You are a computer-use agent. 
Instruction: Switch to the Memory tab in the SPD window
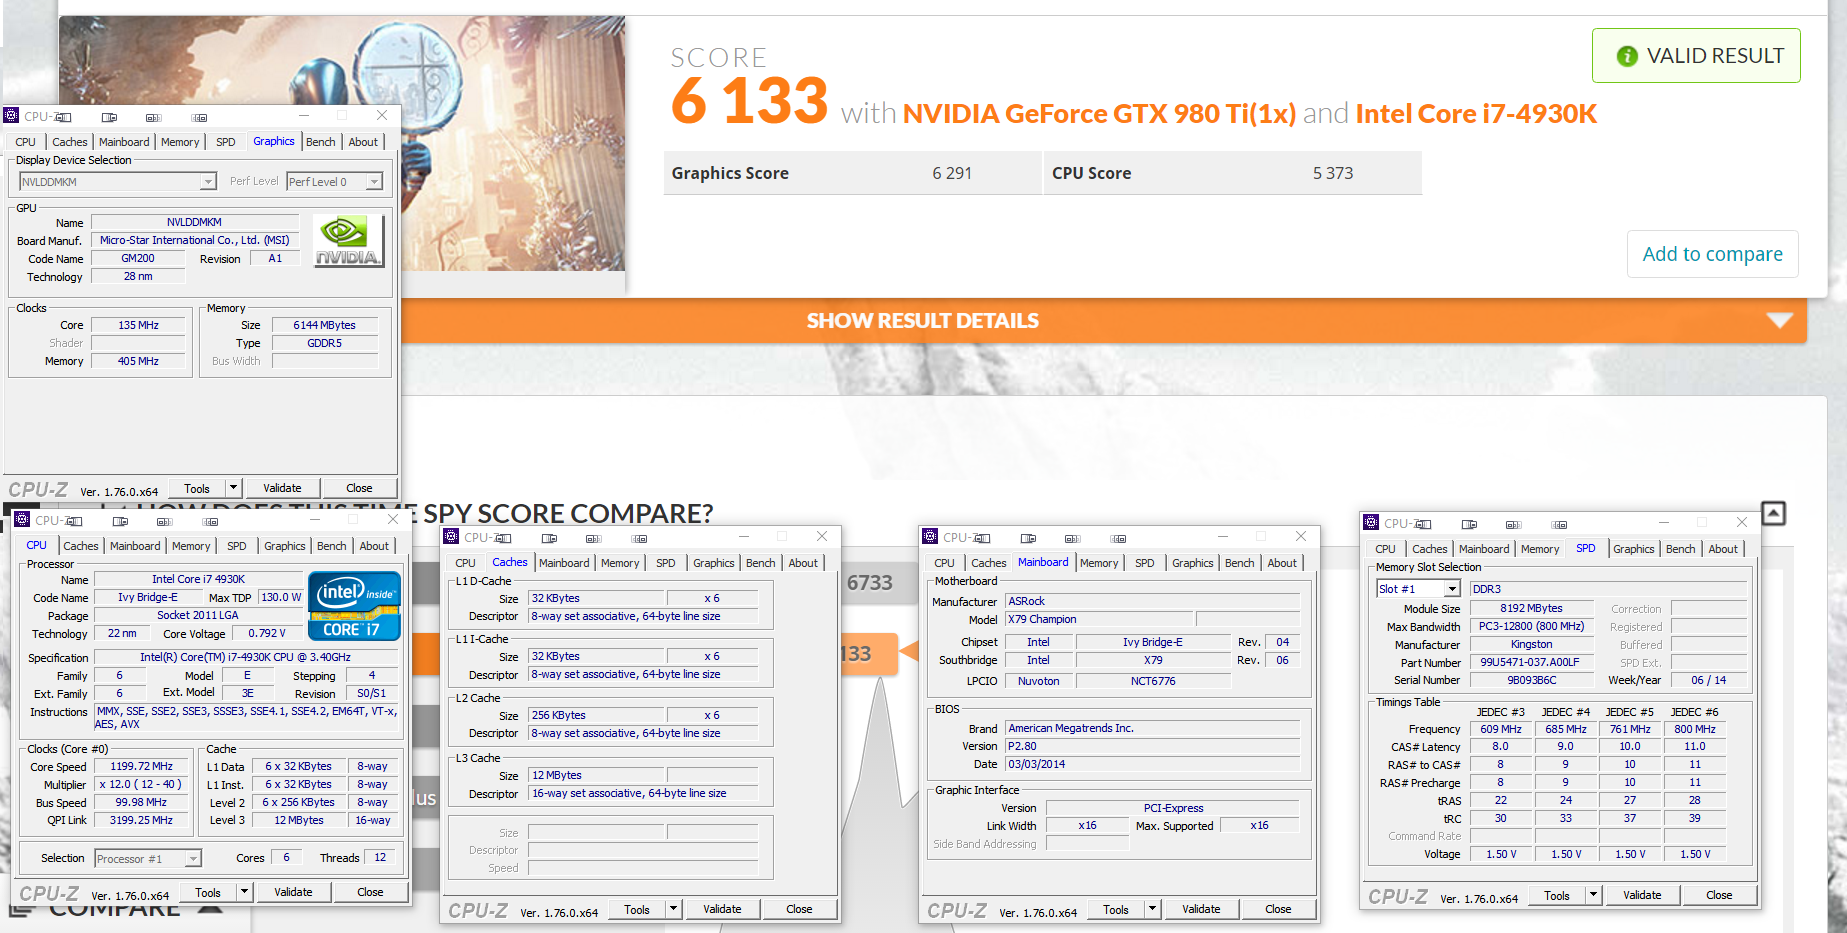click(1540, 549)
